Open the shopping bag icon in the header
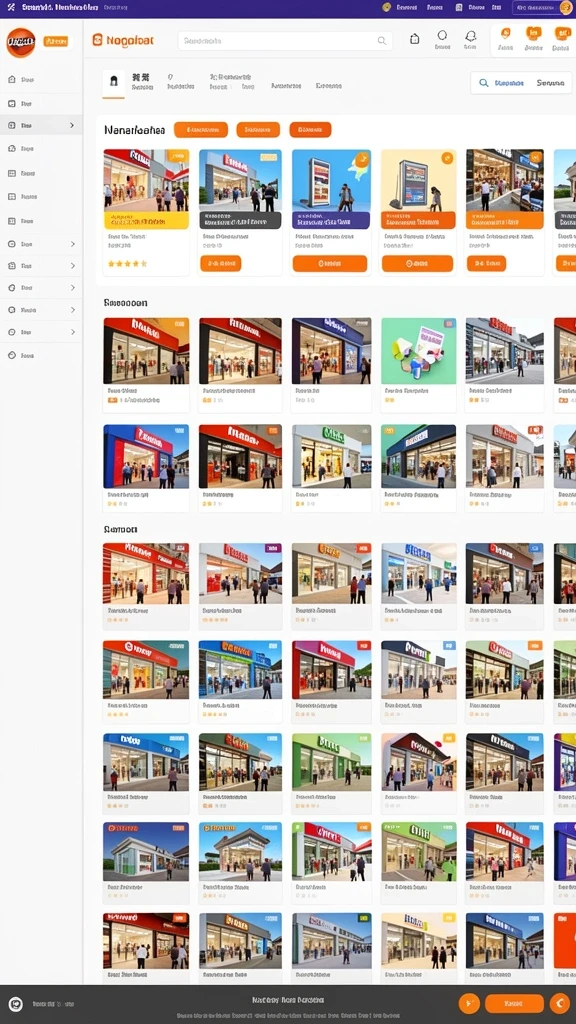Image resolution: width=576 pixels, height=1024 pixels. click(x=414, y=39)
